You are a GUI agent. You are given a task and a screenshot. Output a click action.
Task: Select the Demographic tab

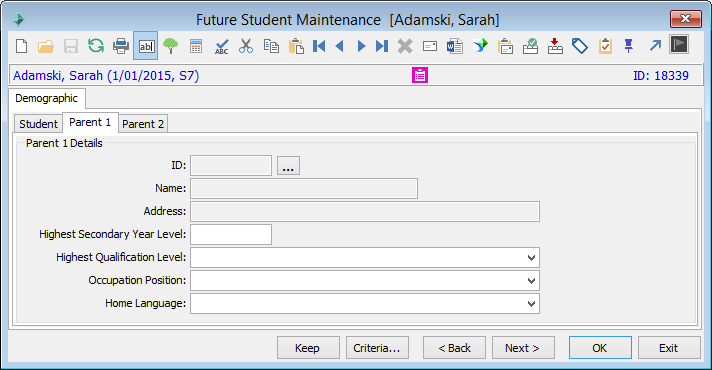pyautogui.click(x=46, y=98)
